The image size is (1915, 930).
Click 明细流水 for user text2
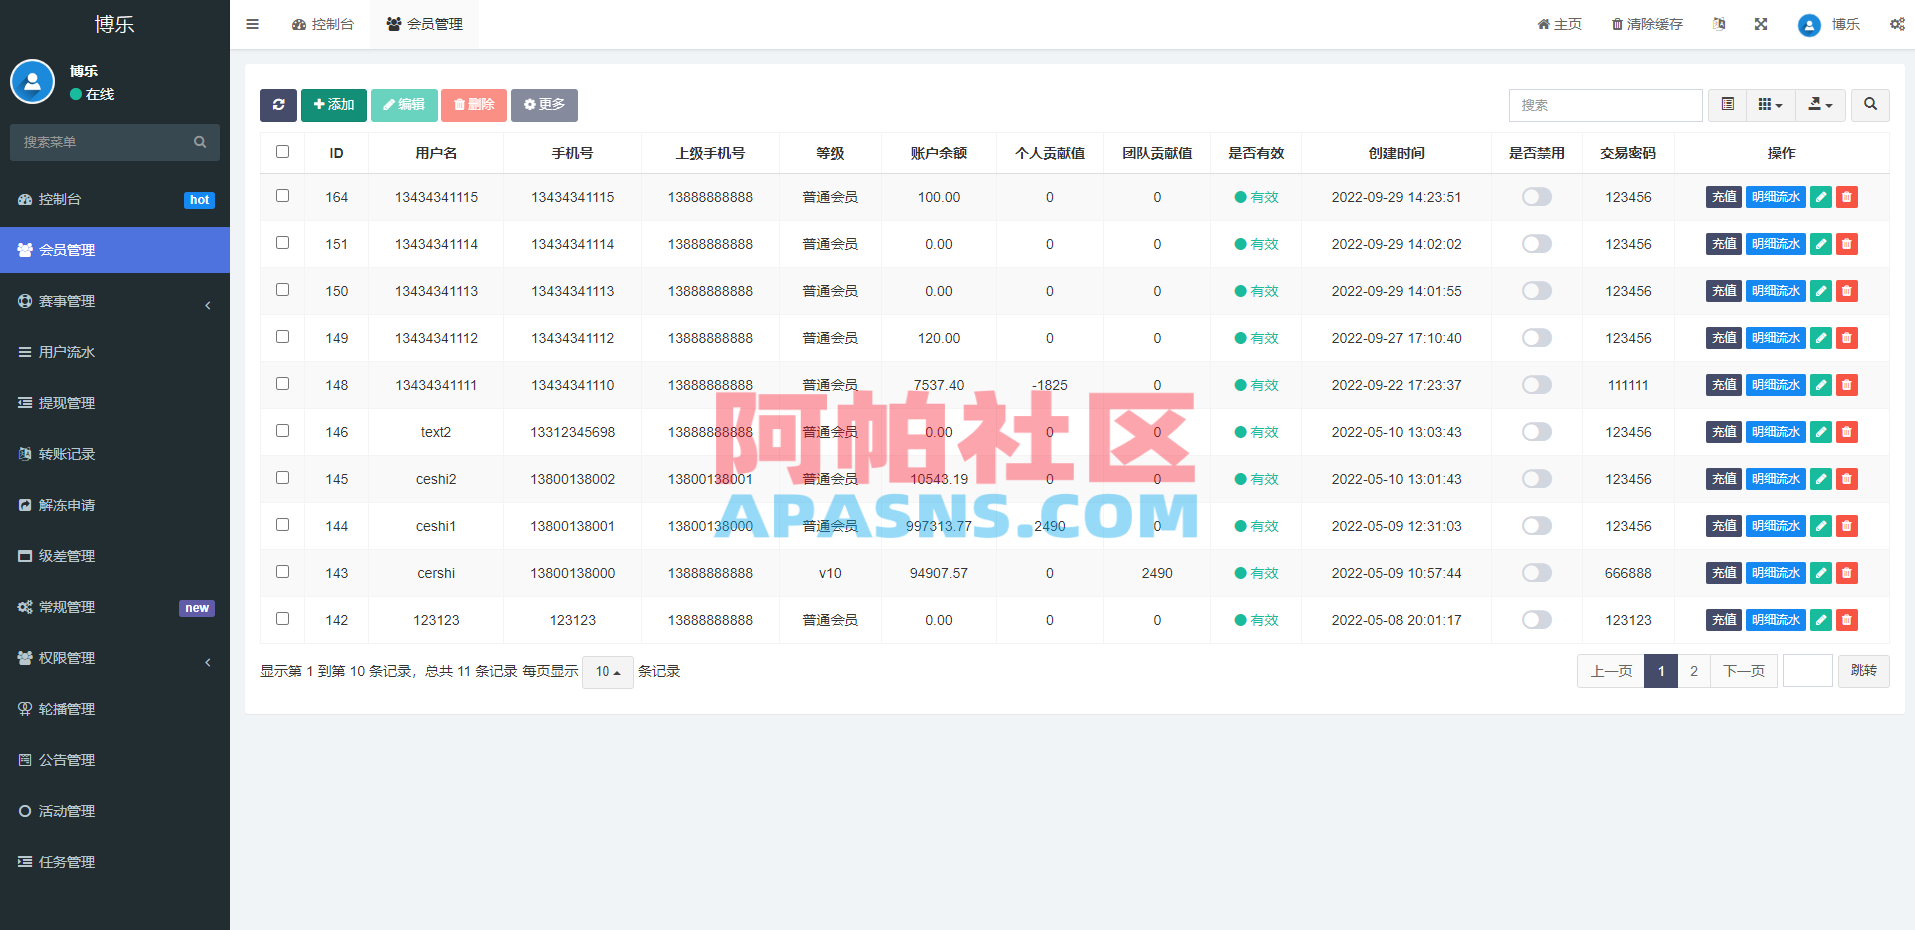pyautogui.click(x=1775, y=432)
